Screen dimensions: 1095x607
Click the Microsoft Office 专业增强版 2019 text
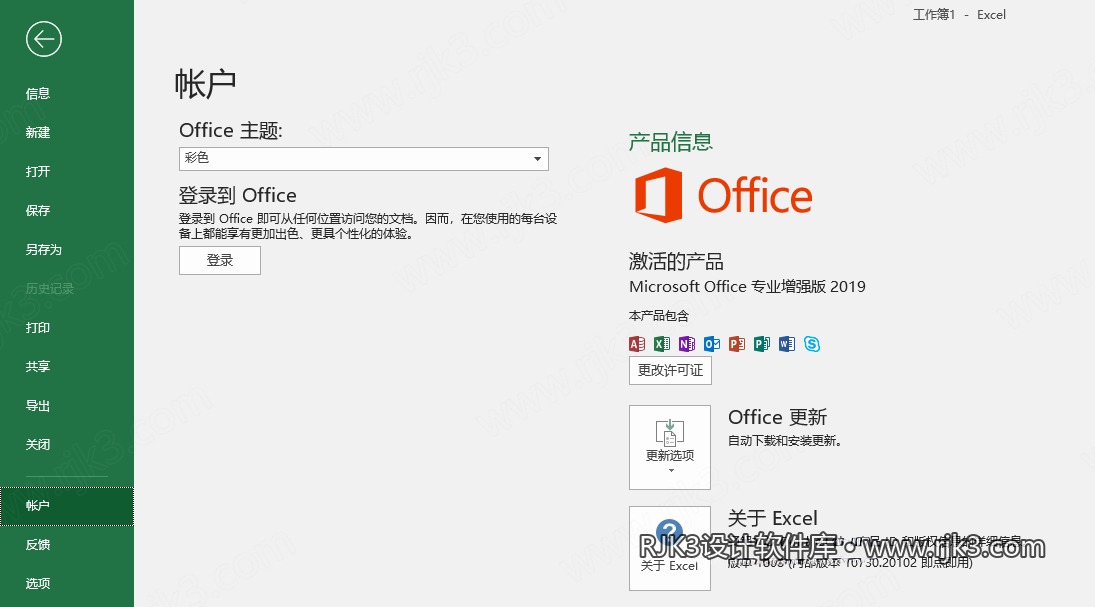tap(747, 286)
